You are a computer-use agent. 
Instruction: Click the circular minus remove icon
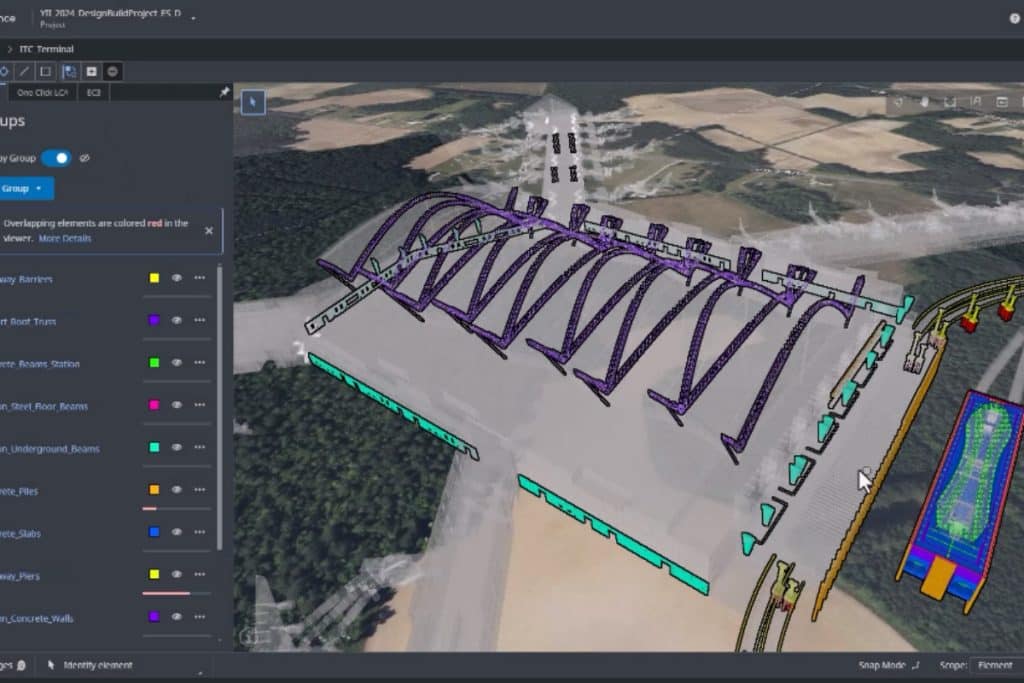112,71
